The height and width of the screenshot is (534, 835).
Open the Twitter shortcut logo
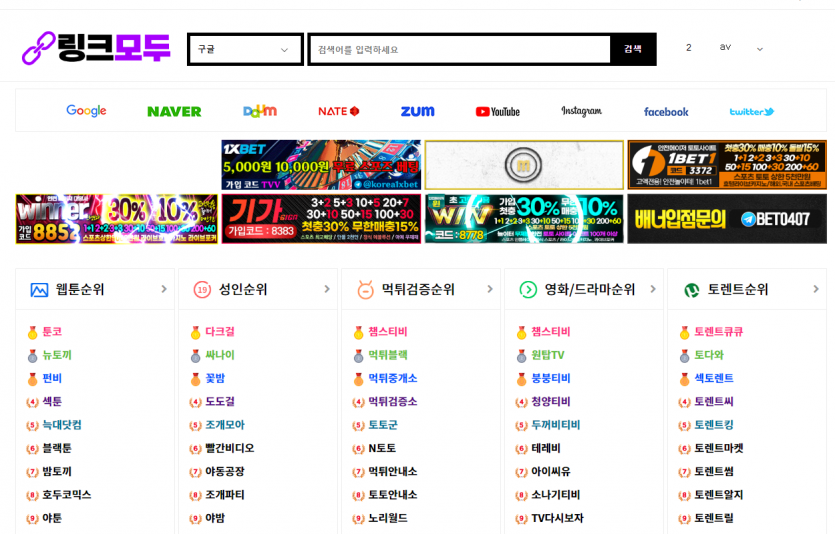click(751, 111)
